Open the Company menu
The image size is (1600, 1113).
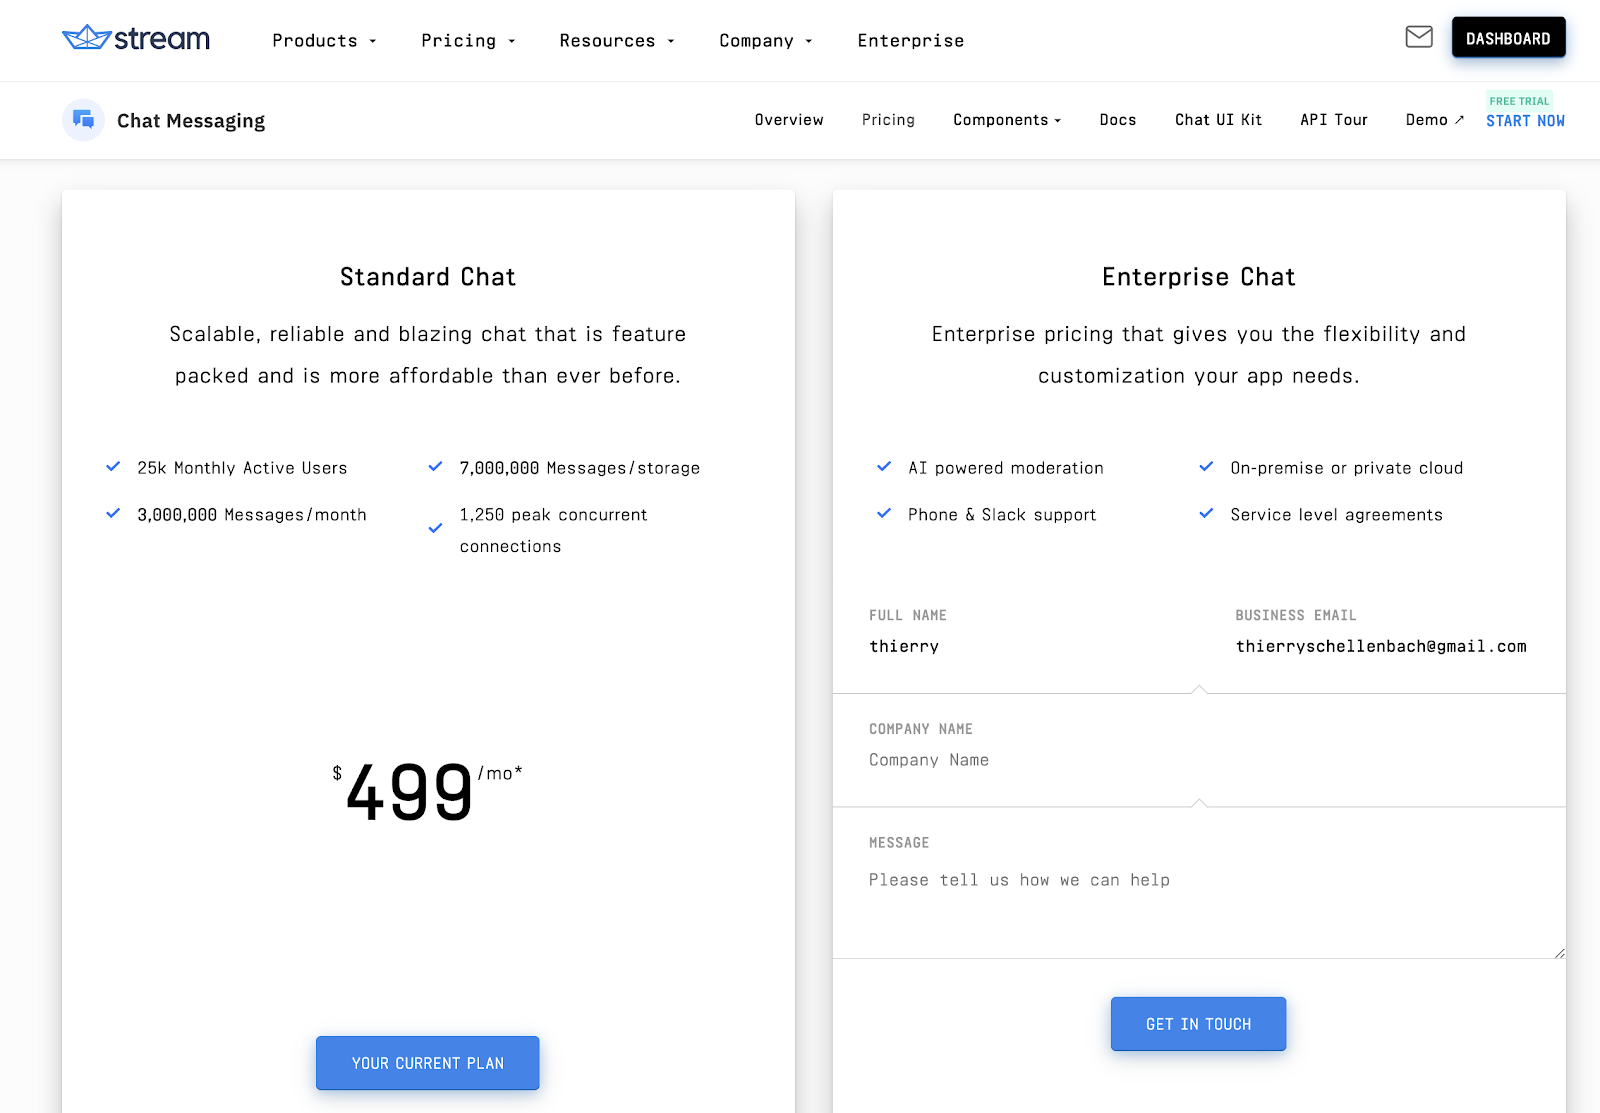point(764,40)
